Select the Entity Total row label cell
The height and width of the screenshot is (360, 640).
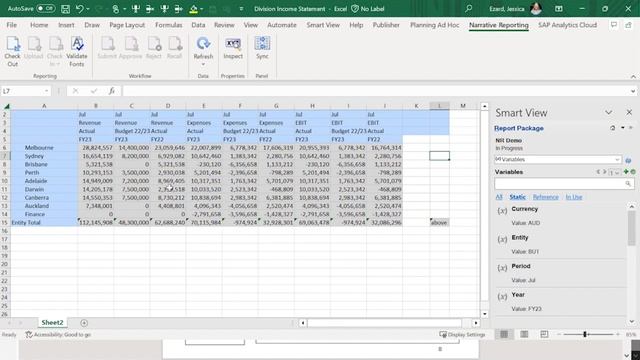tap(44, 222)
